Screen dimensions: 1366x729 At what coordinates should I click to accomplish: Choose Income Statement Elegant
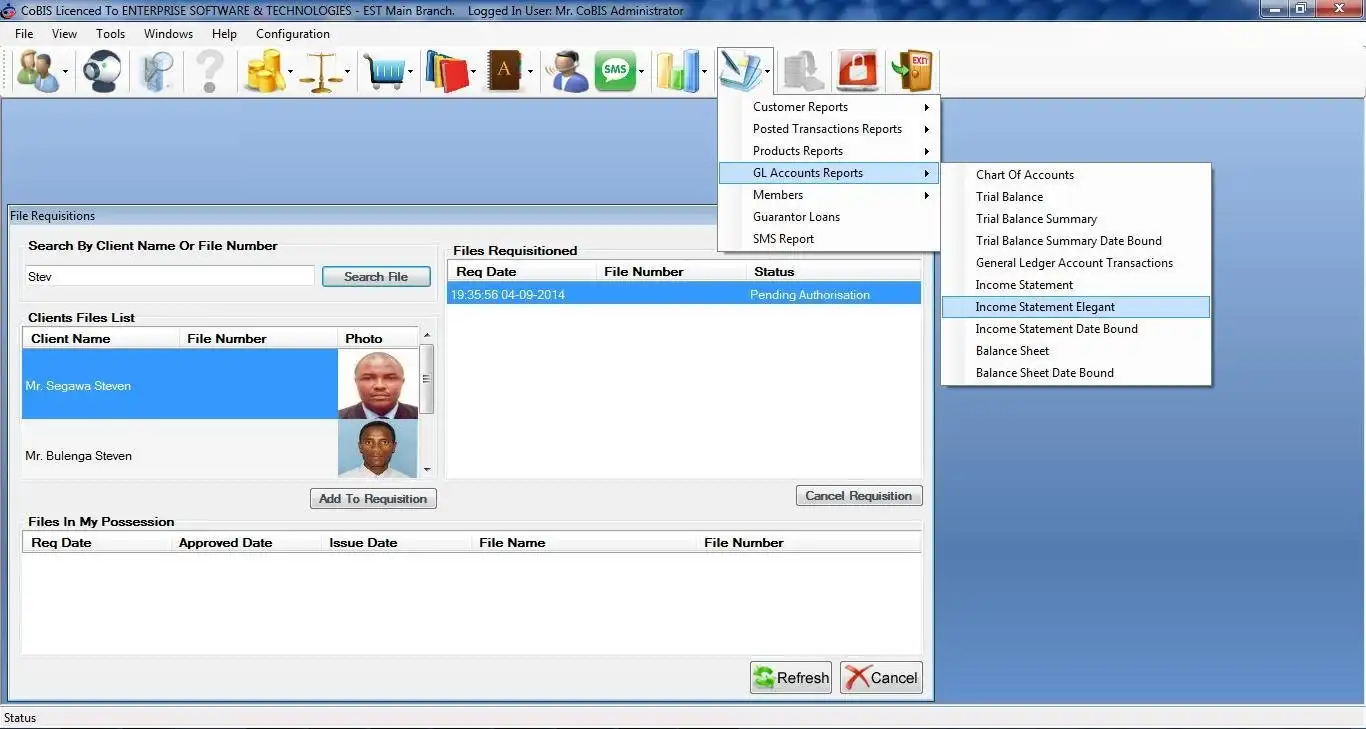tap(1076, 307)
